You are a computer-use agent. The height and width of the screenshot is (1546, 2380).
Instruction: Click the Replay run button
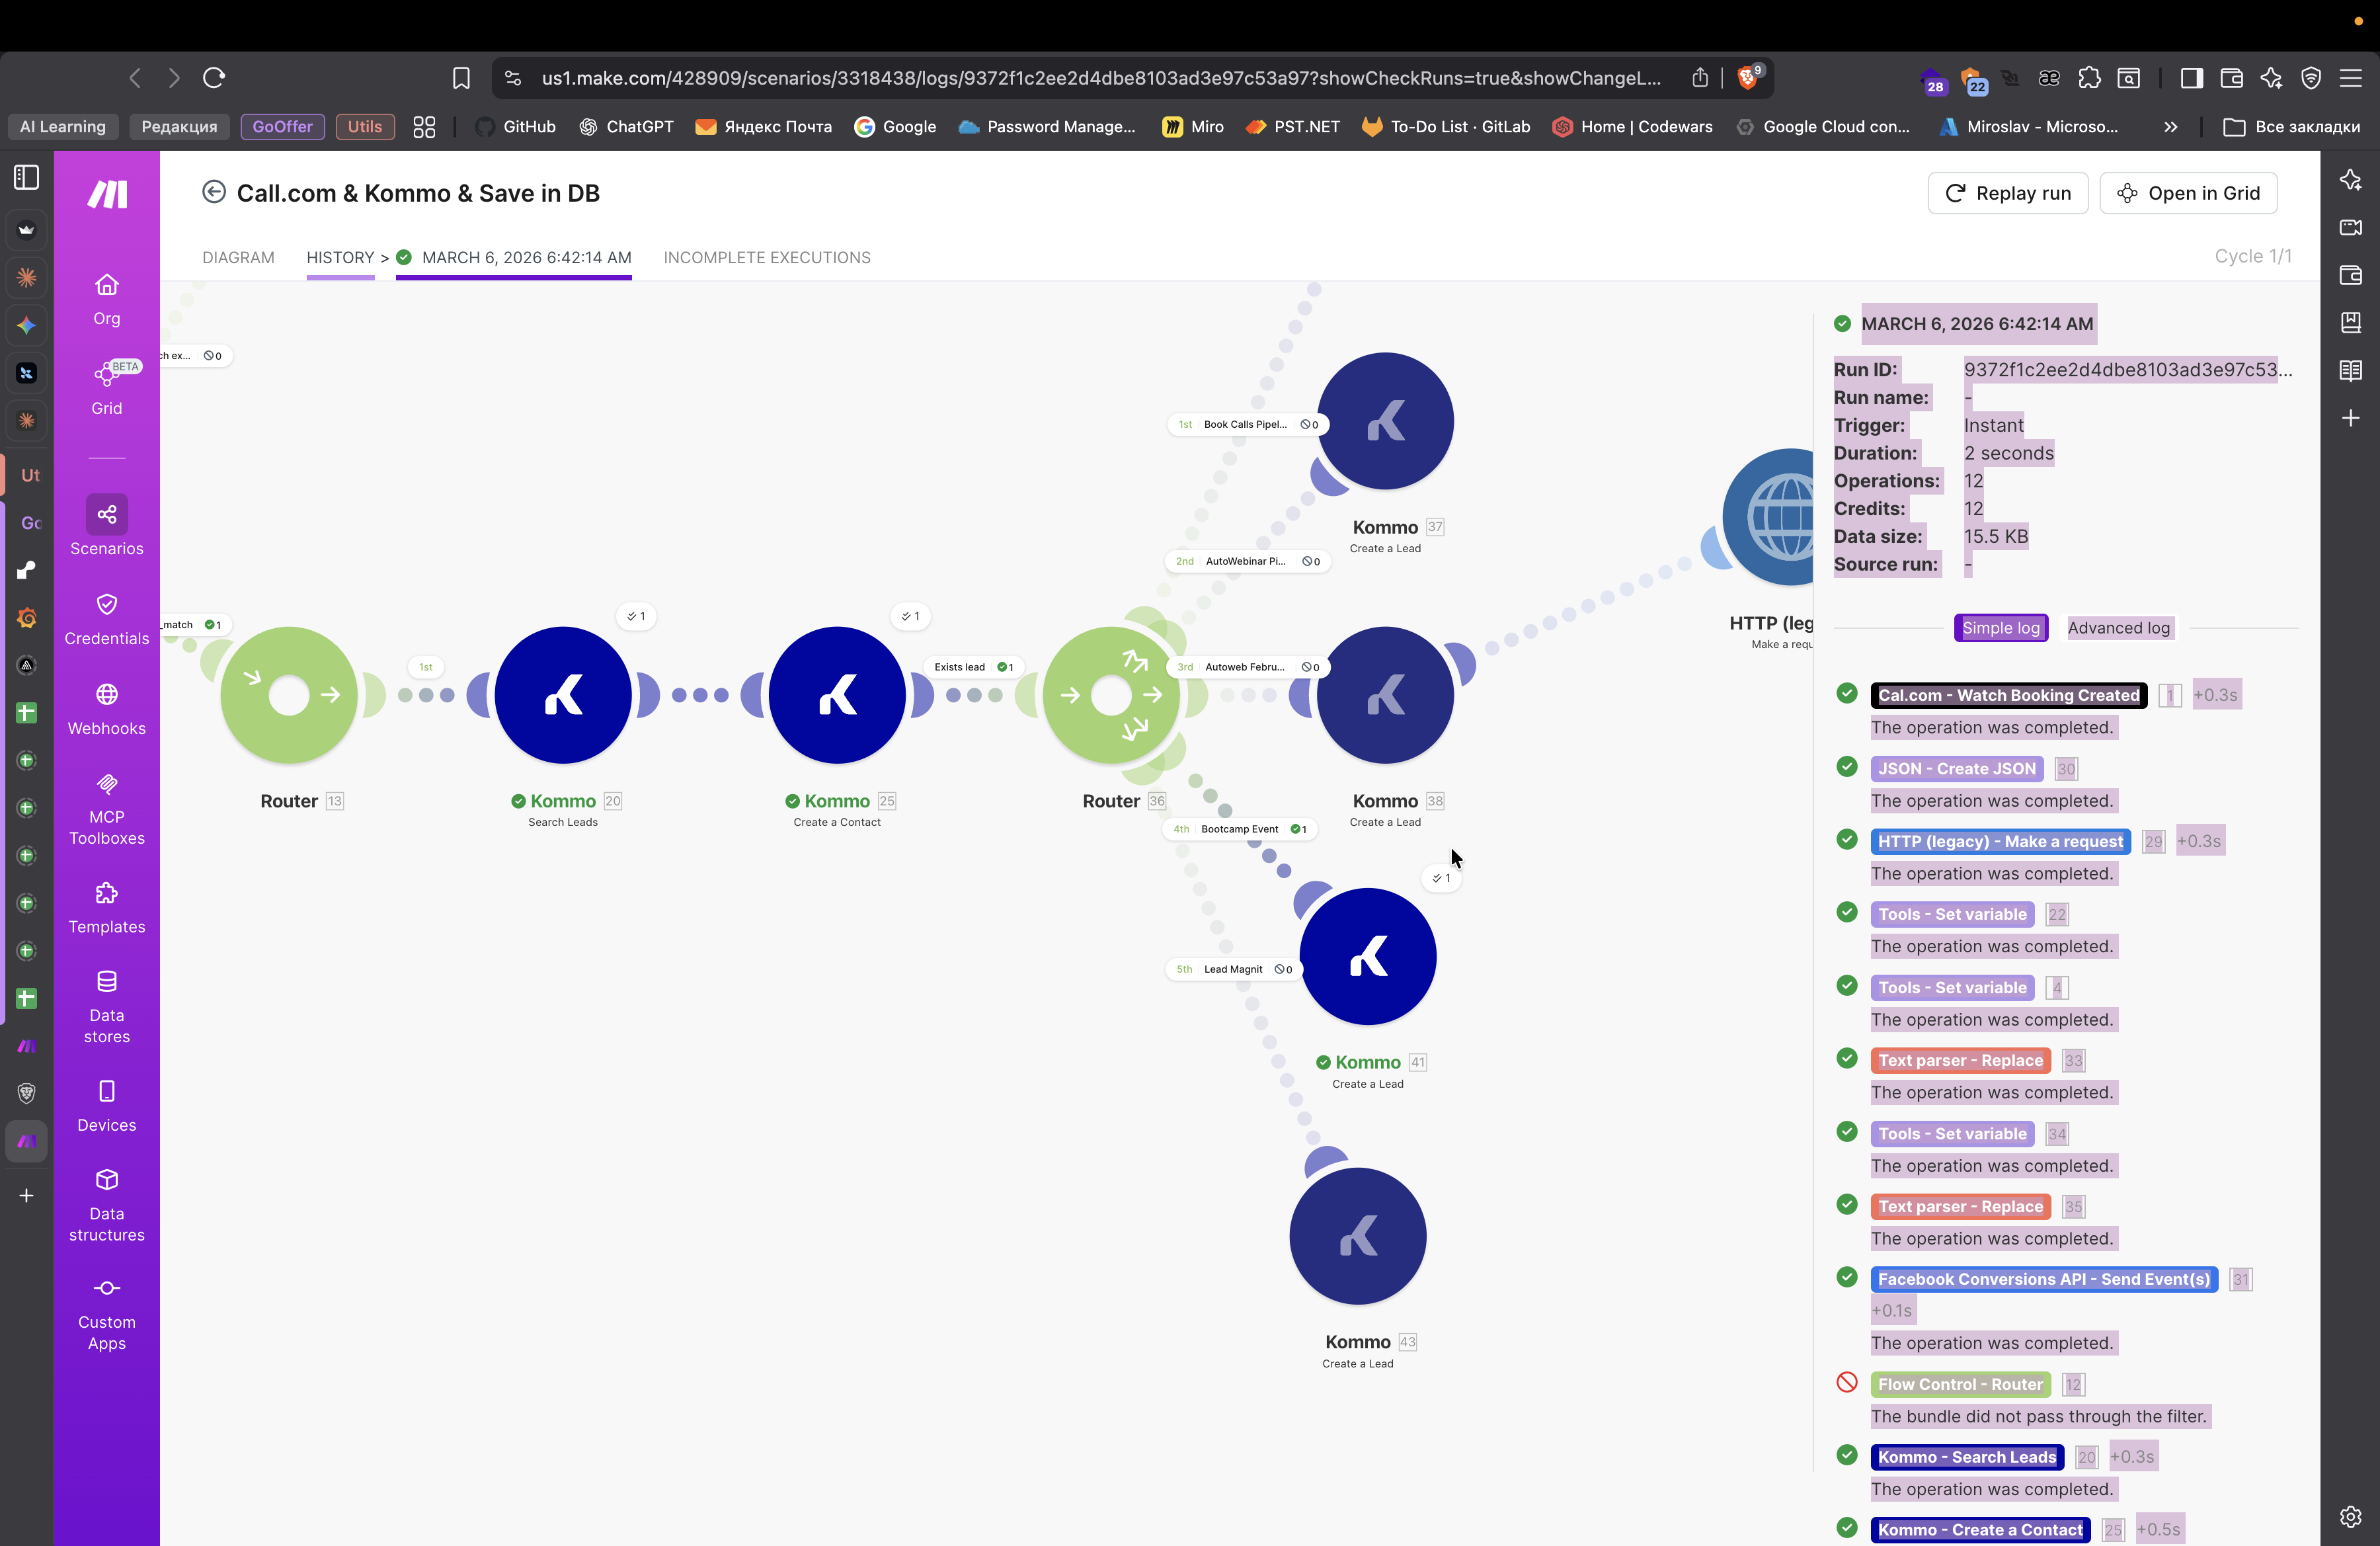tap(2007, 193)
